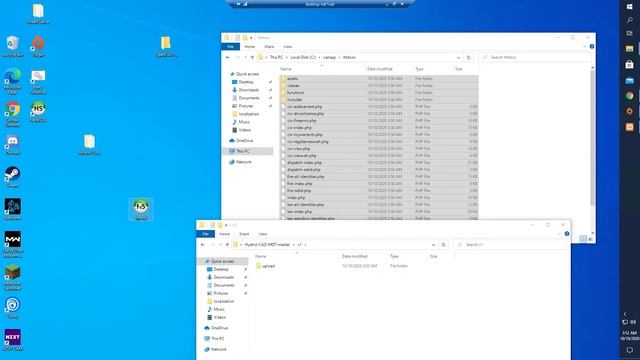640x360 pixels.
Task: Expand the address history dropdown in htdocs window
Action: click(x=459, y=58)
